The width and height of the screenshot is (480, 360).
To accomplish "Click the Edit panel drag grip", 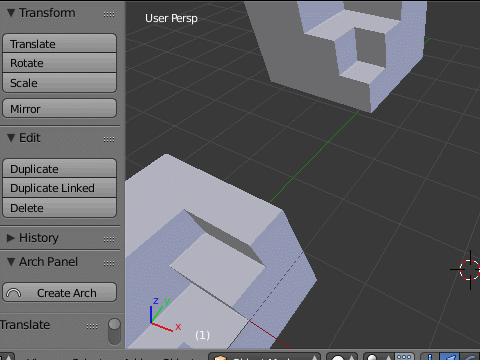I will coord(109,139).
